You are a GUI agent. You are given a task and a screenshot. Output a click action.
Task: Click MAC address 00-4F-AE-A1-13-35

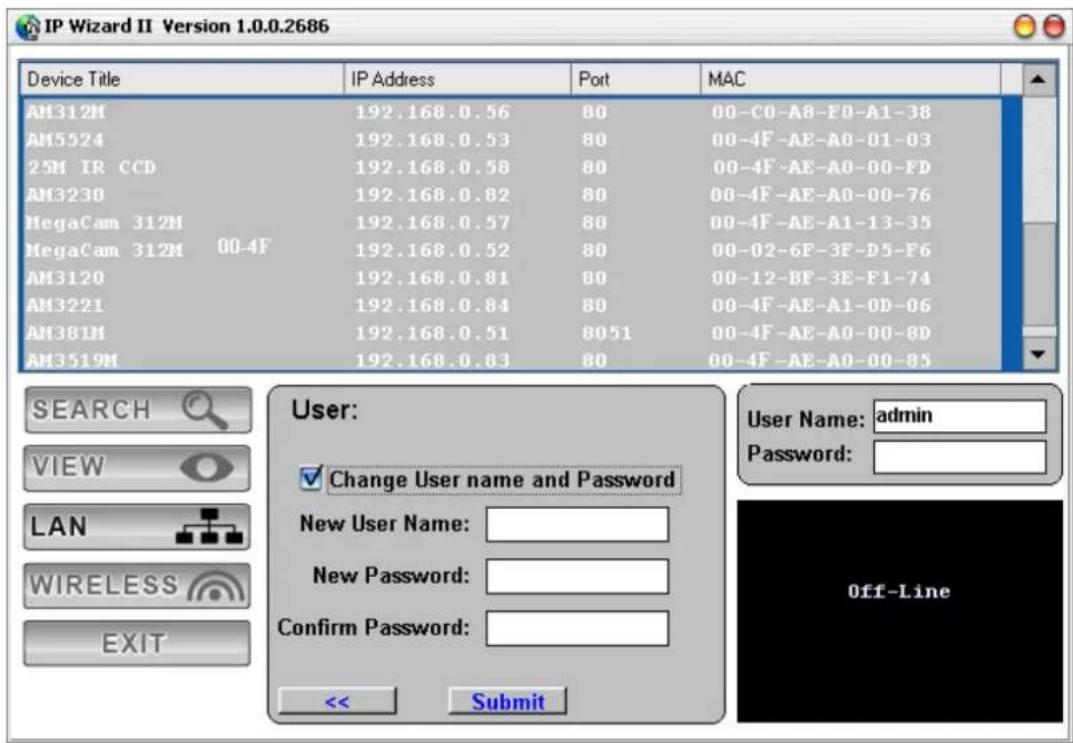[820, 222]
